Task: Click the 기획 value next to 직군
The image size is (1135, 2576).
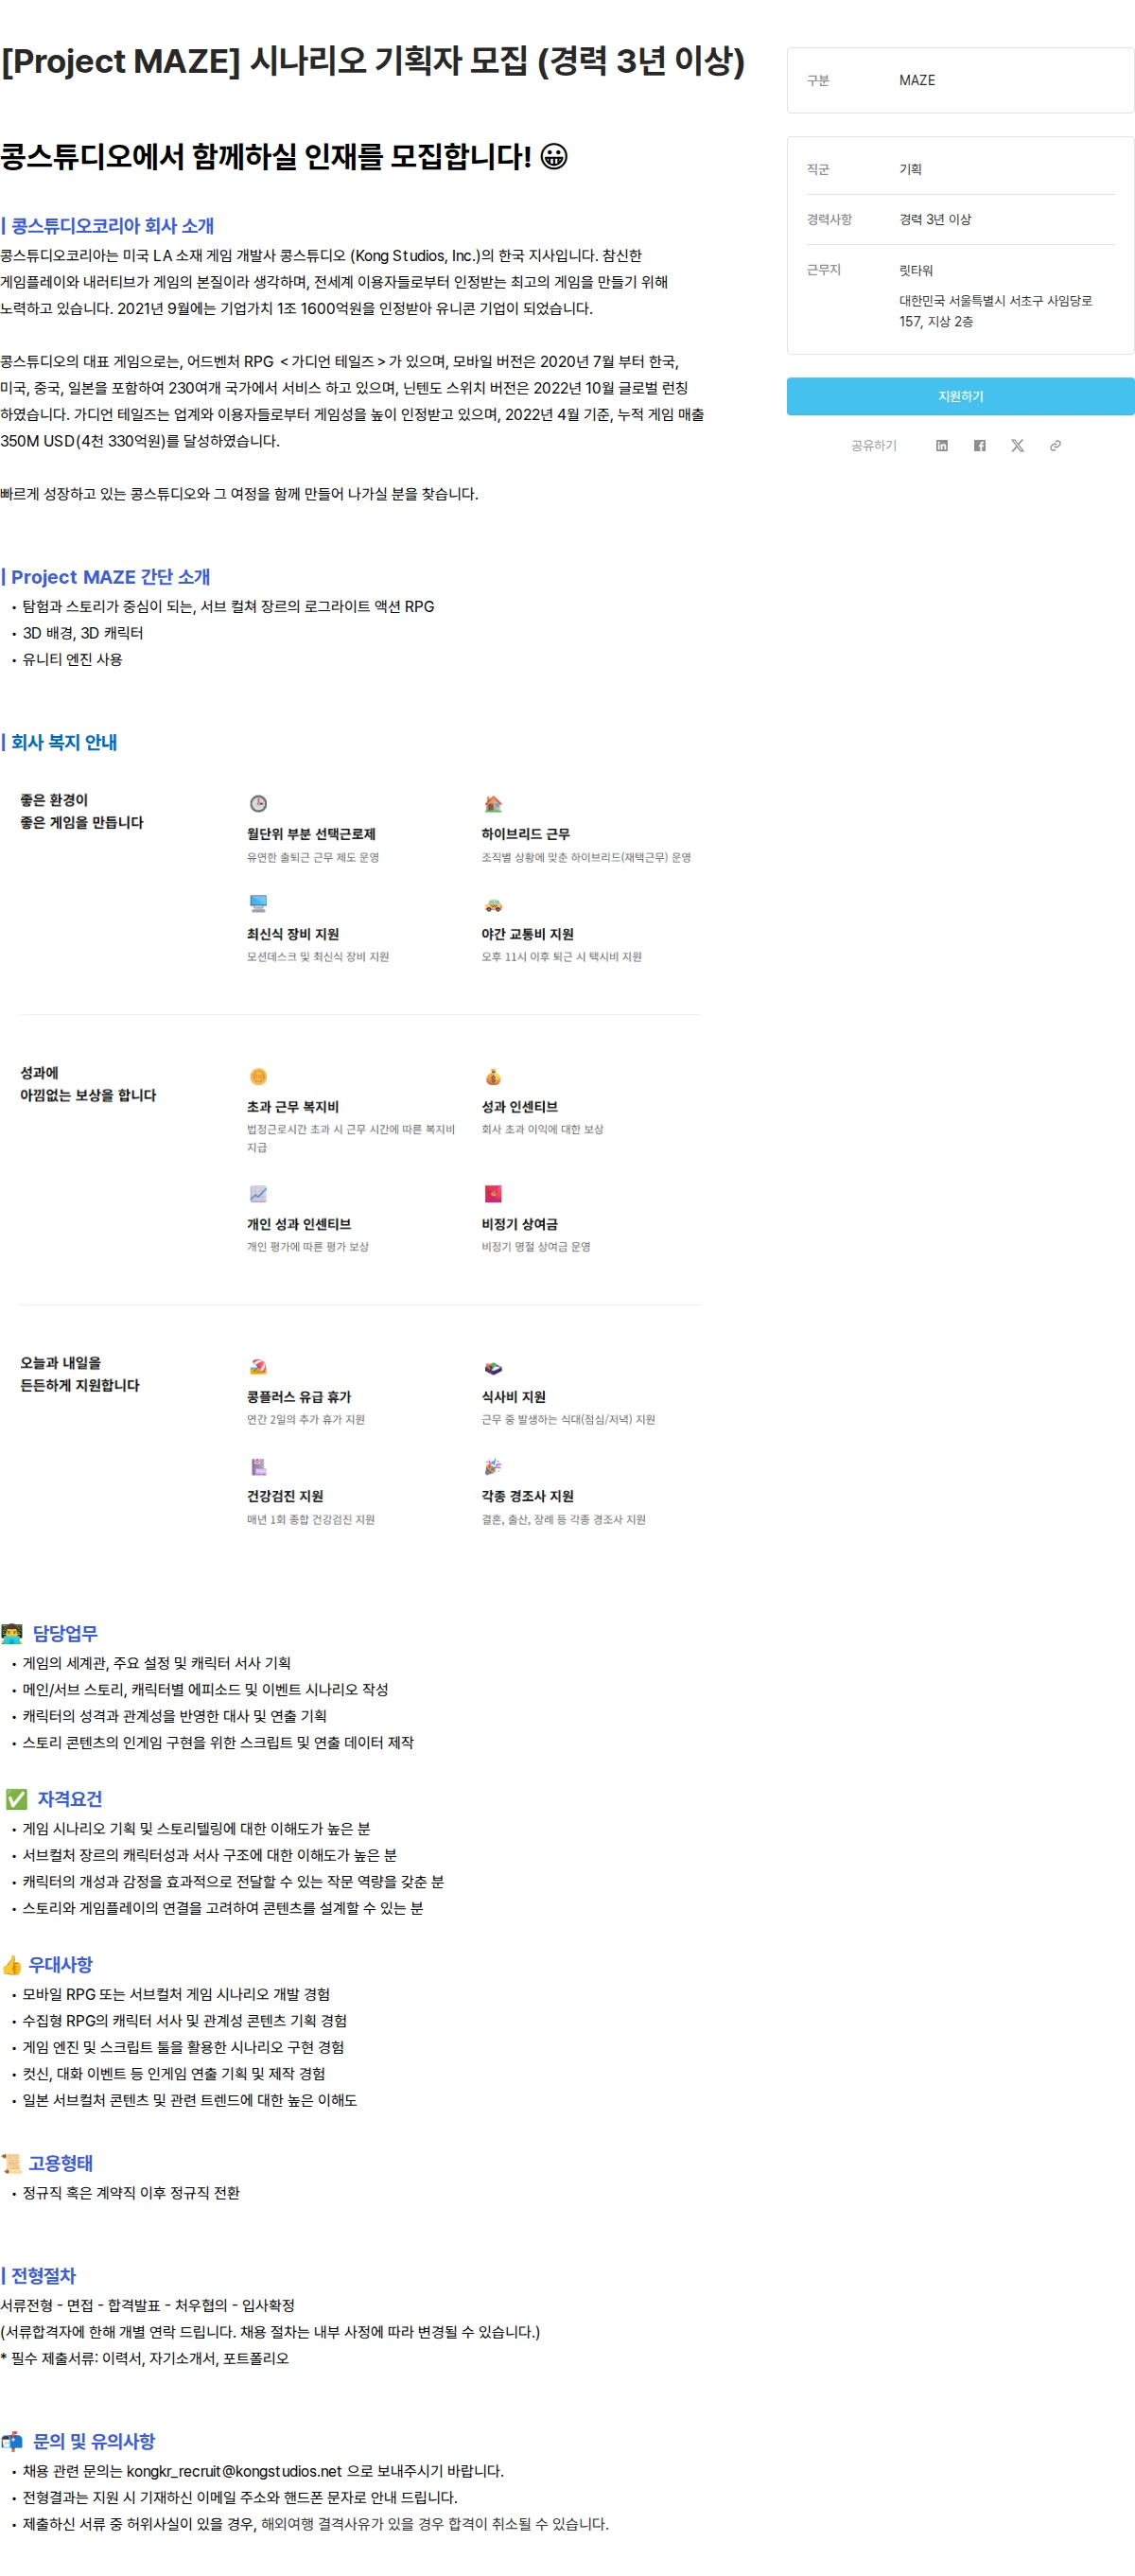Action: click(910, 169)
